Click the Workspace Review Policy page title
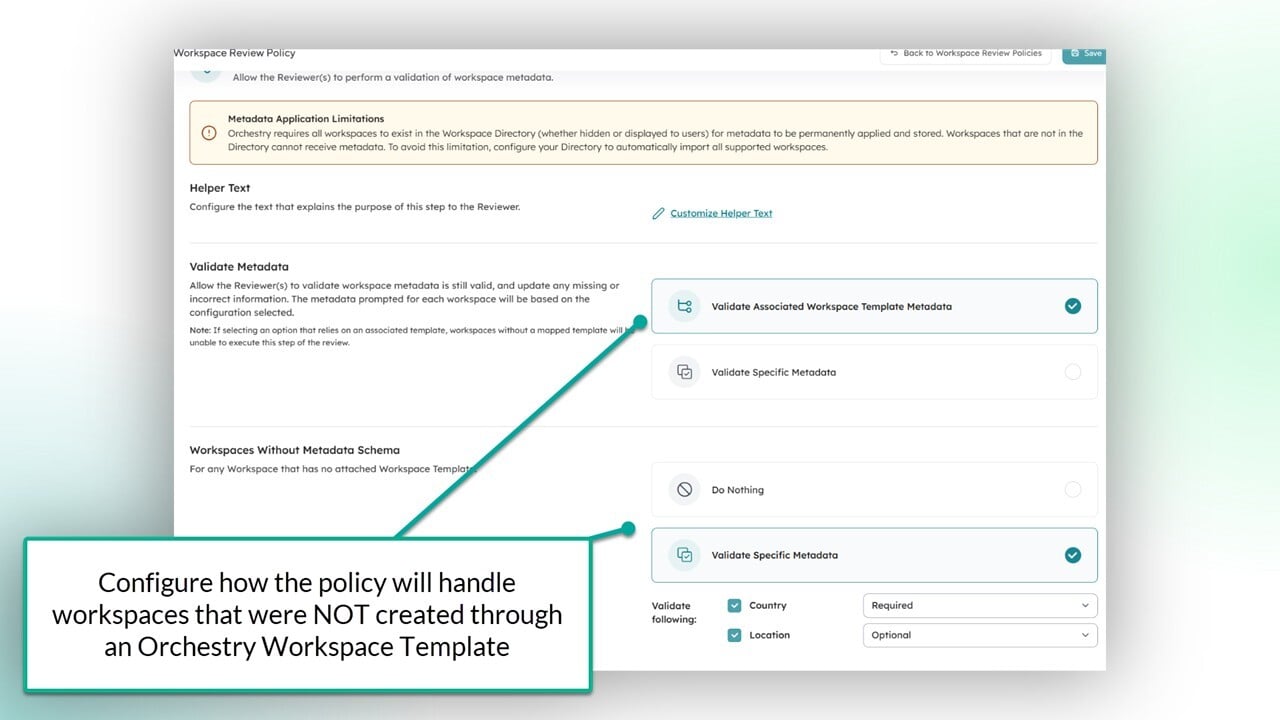This screenshot has width=1280, height=720. tap(235, 53)
